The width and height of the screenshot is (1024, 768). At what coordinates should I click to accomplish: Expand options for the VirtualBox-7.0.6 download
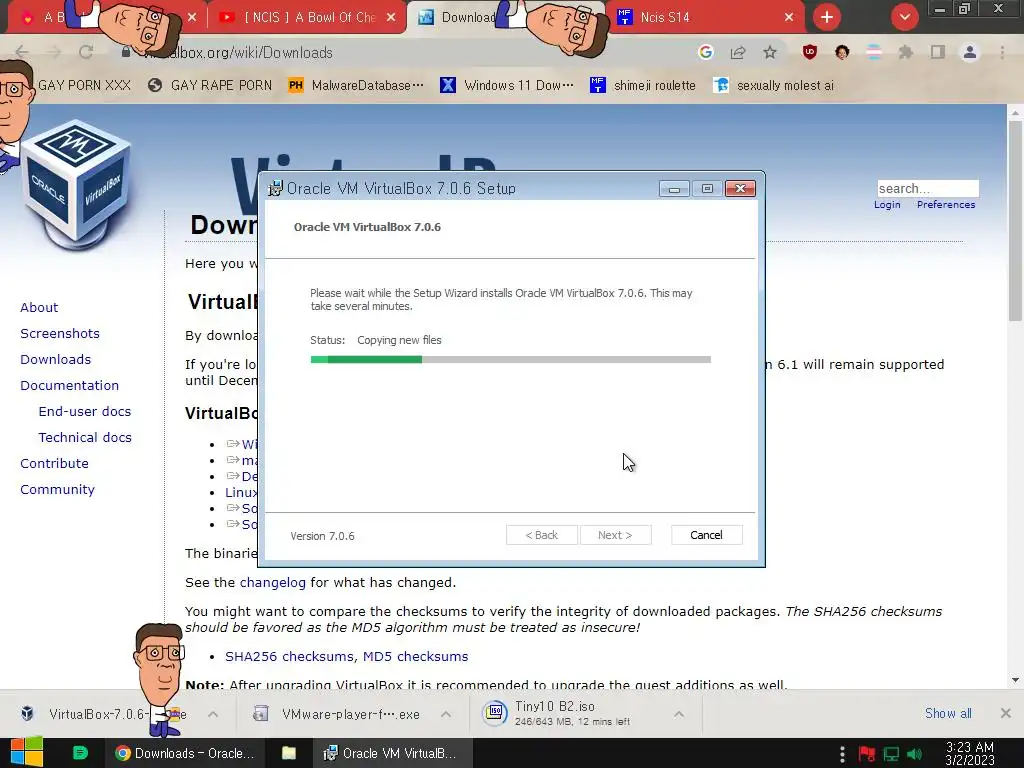coord(213,714)
